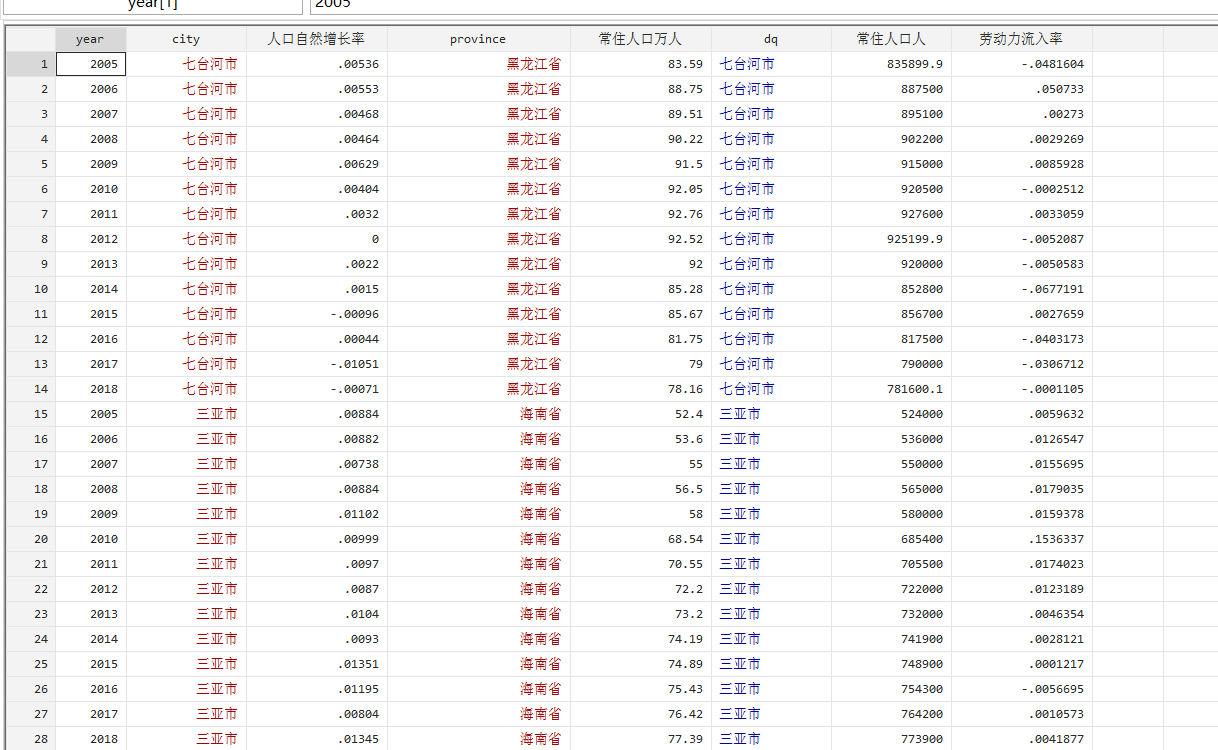Select the province column header
This screenshot has height=750, width=1218.
478,39
